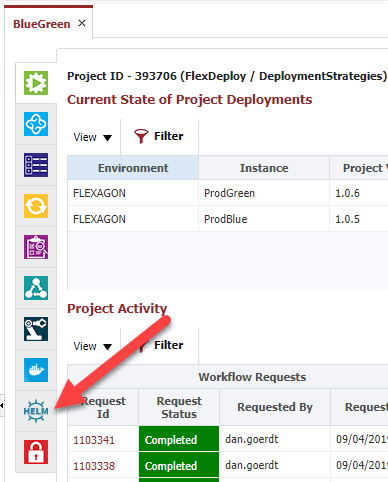Click the red padlock security sidebar icon

tap(36, 452)
